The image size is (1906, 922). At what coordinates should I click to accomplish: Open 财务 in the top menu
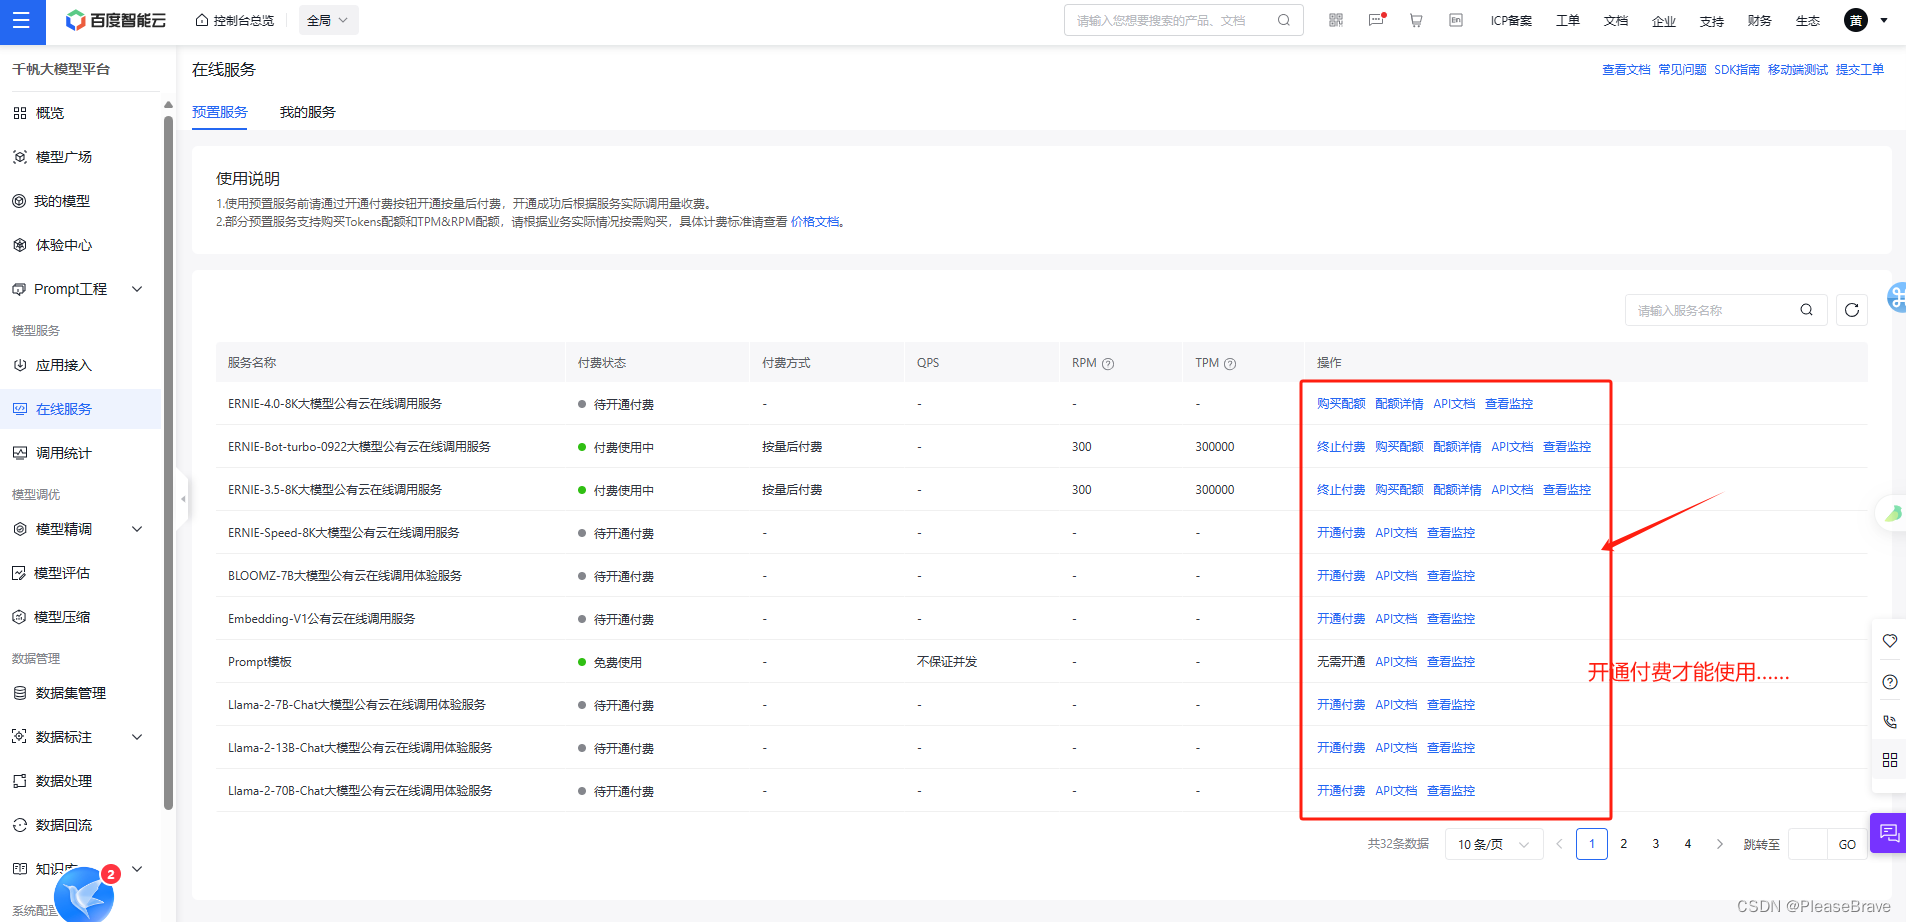[1760, 20]
